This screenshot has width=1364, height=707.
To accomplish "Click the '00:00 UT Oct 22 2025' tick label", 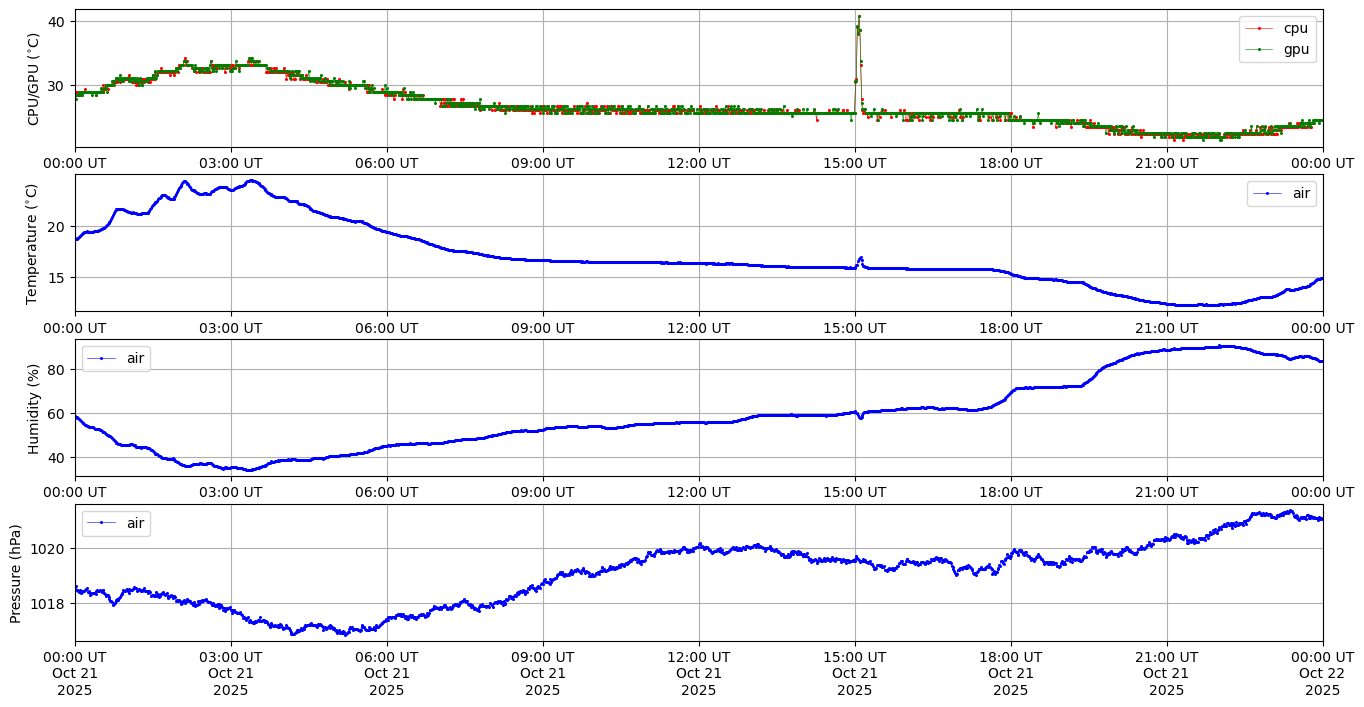I will (x=1322, y=673).
